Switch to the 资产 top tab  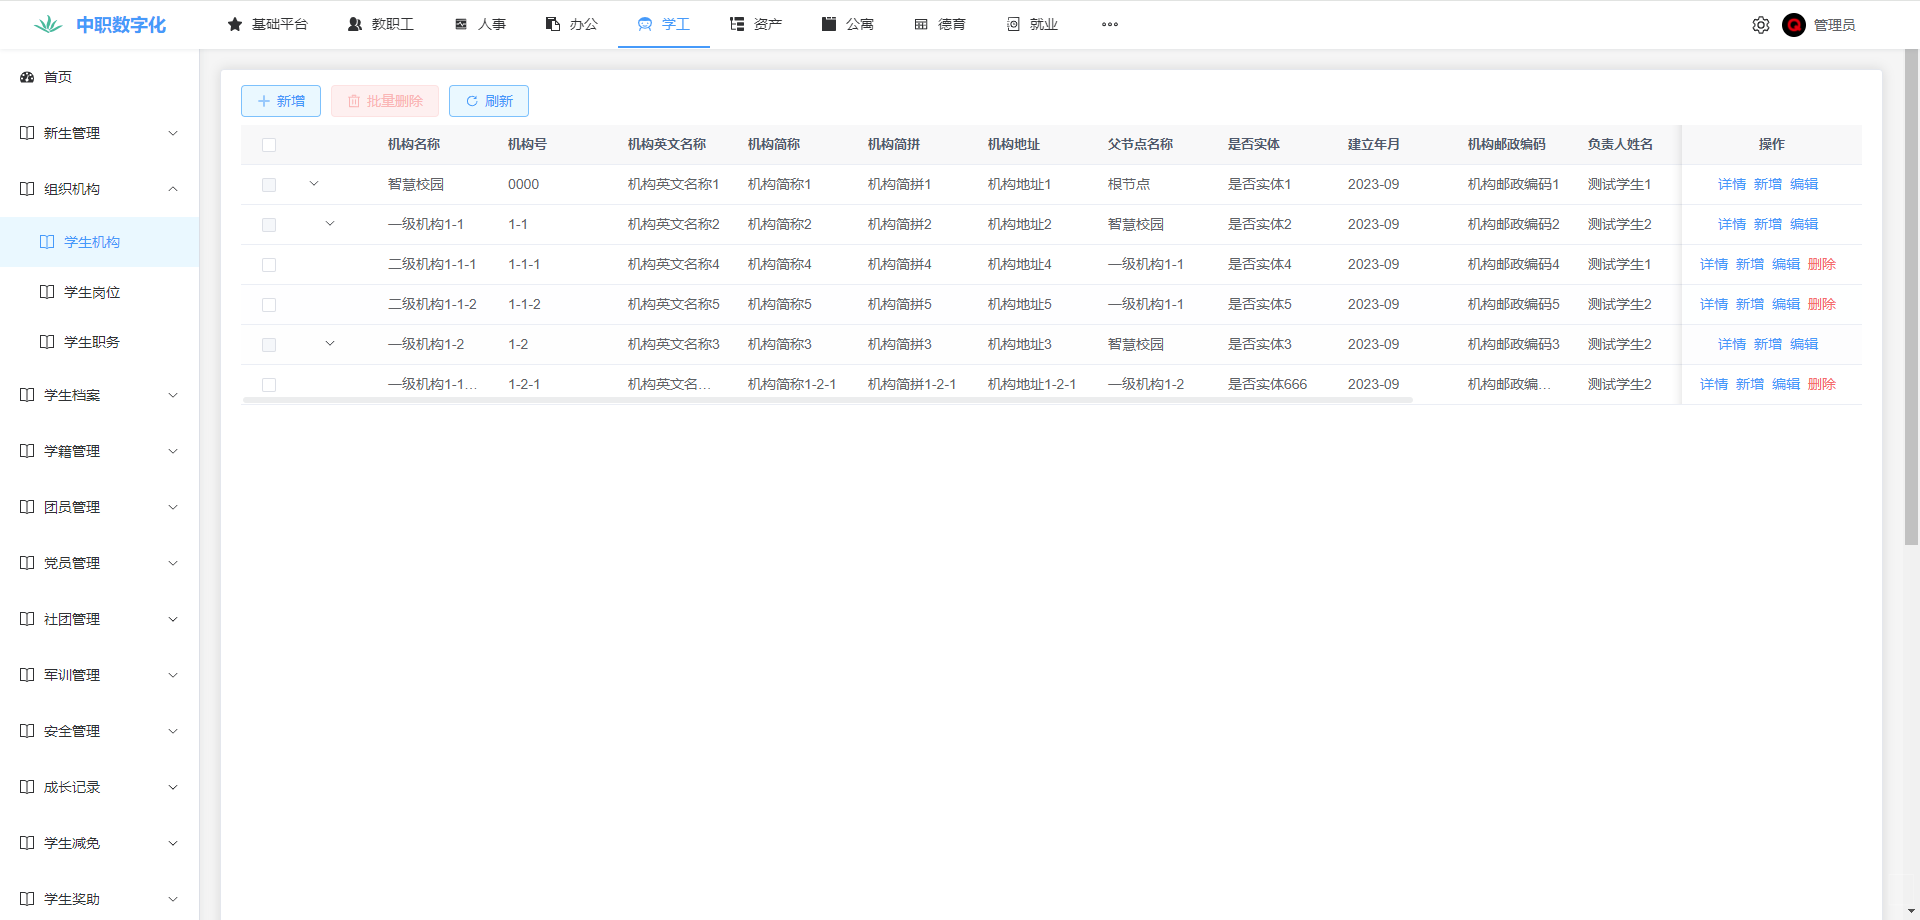(x=756, y=24)
